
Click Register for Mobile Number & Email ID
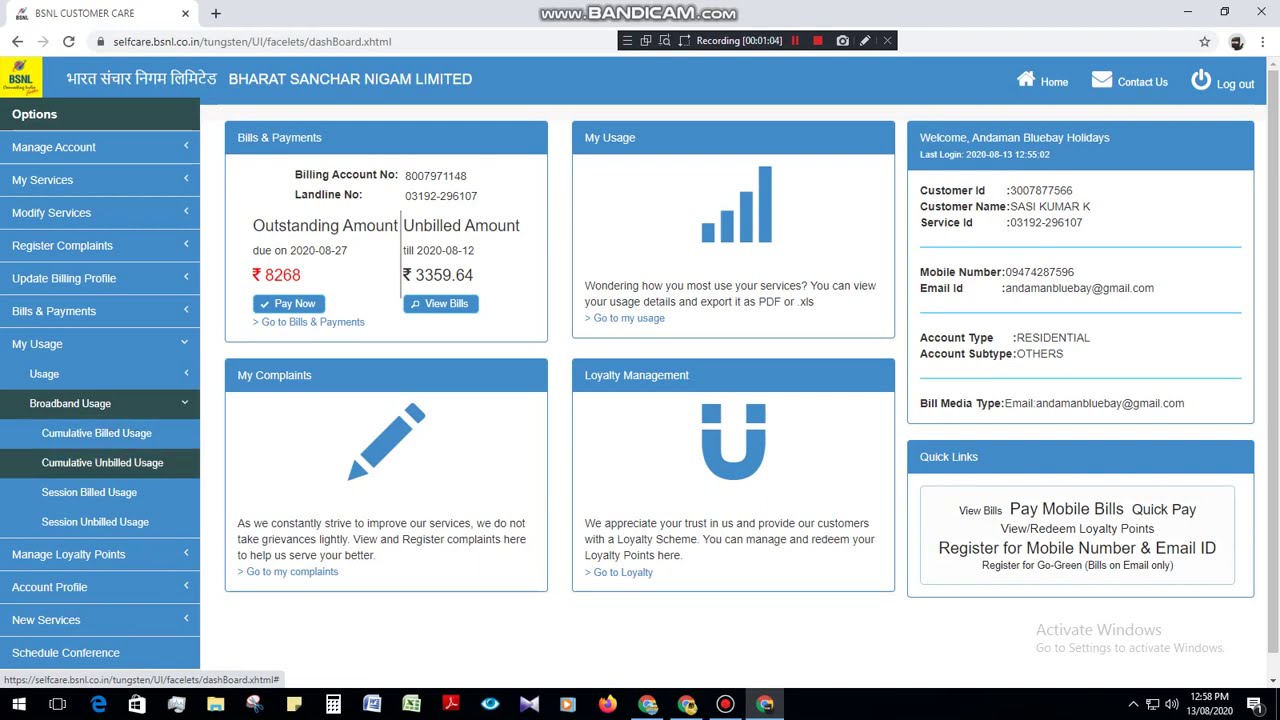click(1077, 548)
